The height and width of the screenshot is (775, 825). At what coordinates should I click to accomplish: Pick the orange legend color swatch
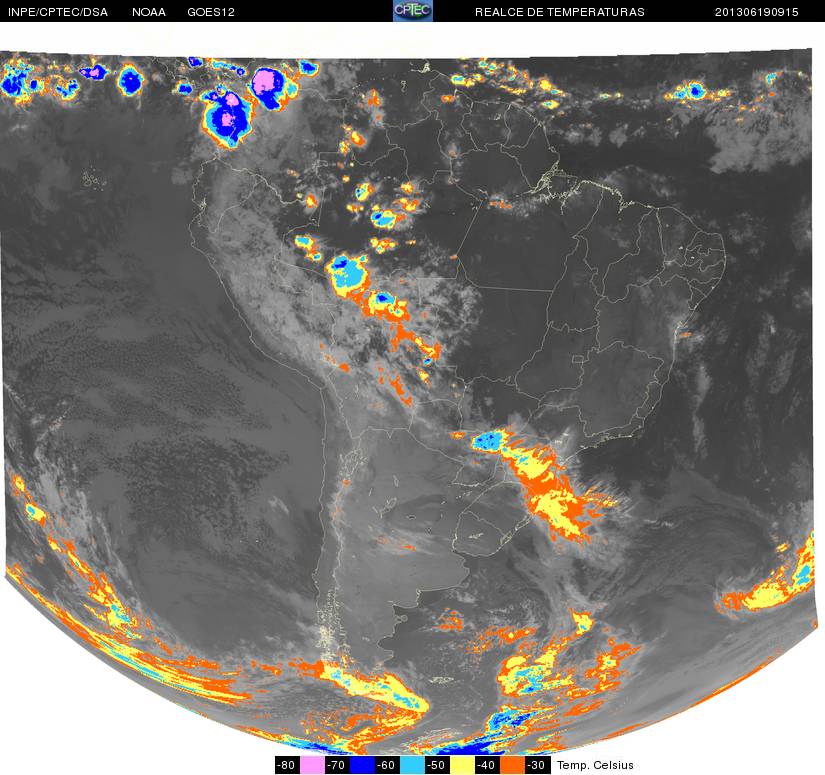pos(512,765)
